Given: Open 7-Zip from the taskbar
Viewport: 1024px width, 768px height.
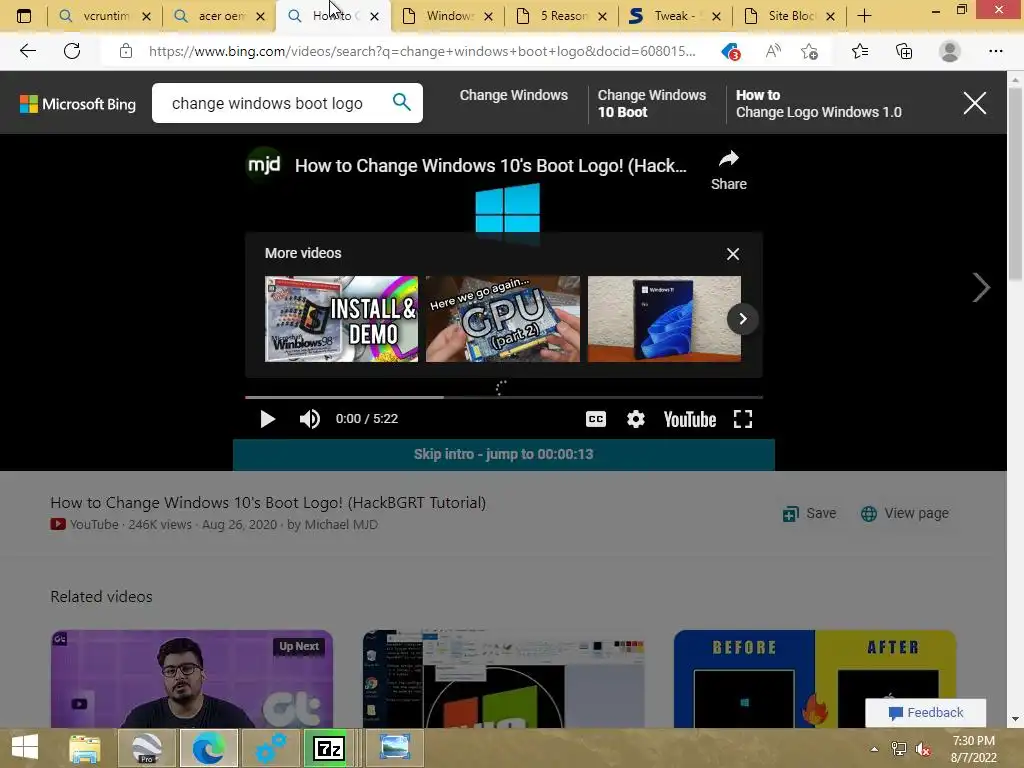Looking at the screenshot, I should (x=329, y=748).
